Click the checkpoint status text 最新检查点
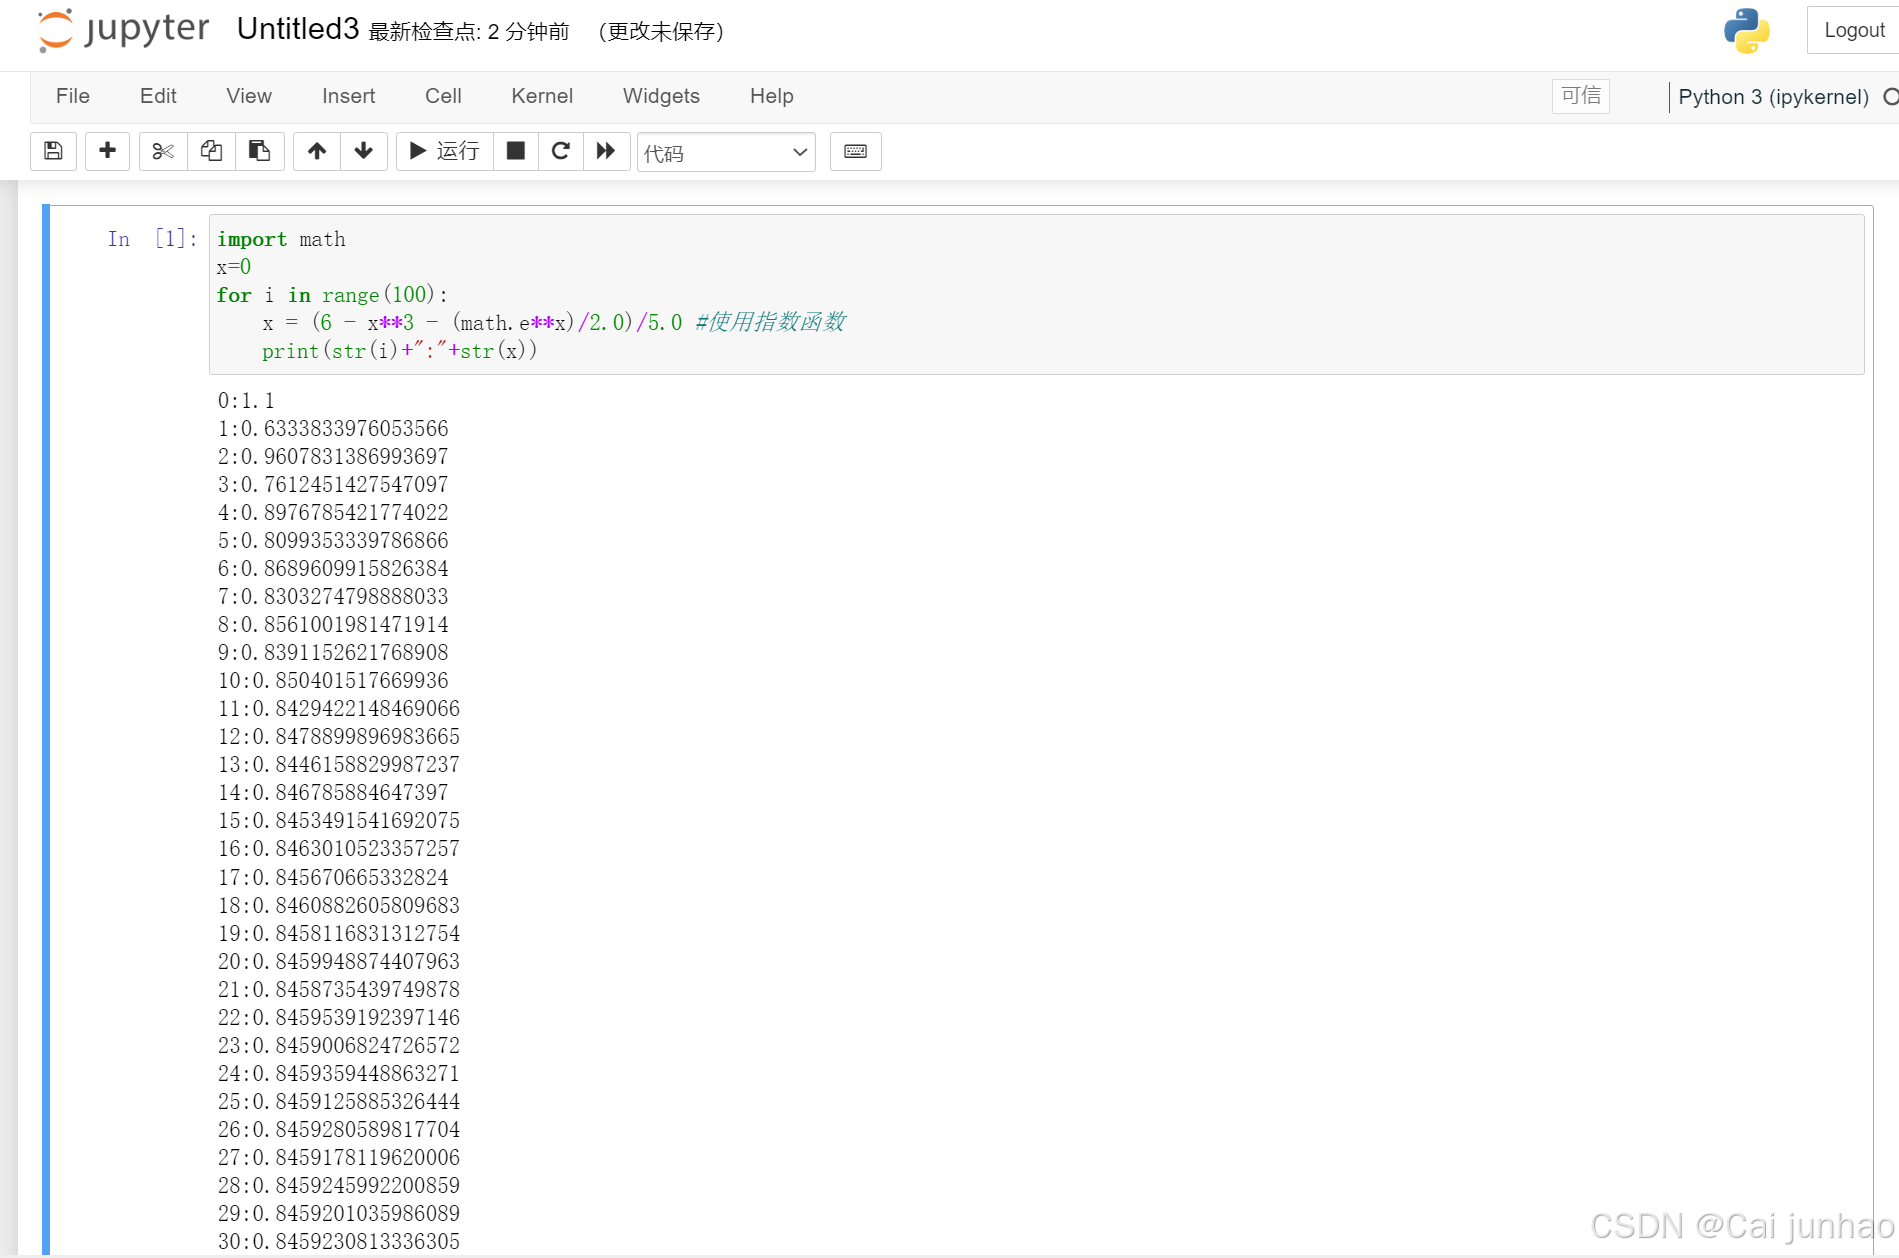The image size is (1899, 1258). [x=469, y=32]
